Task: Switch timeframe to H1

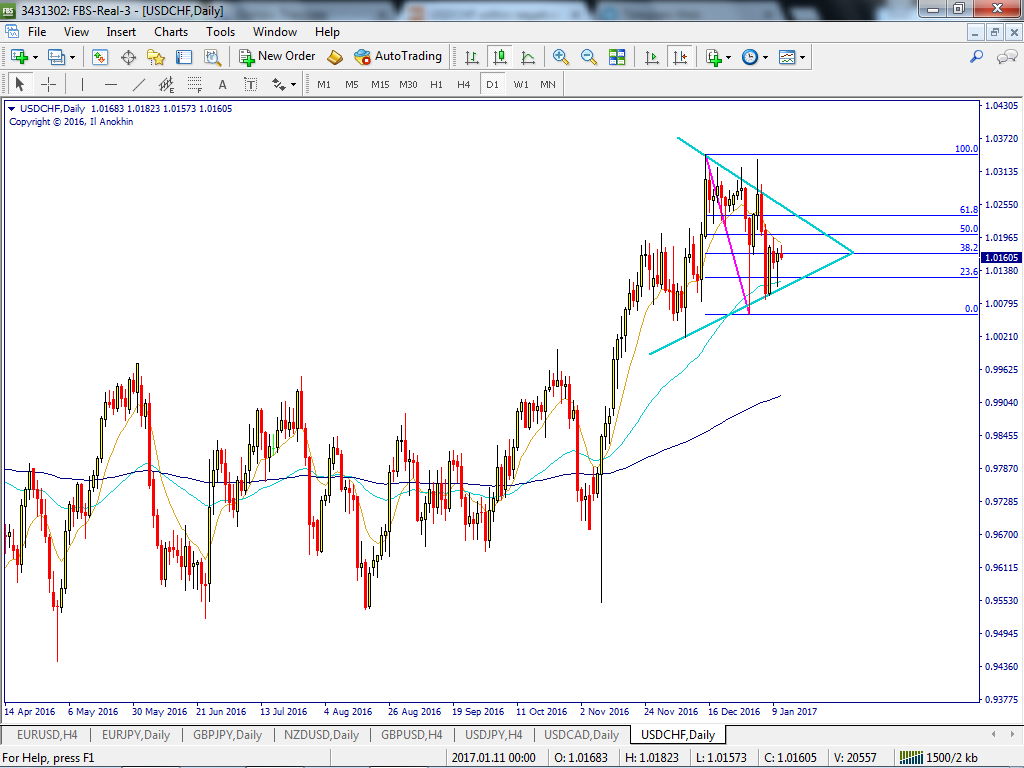Action: tap(436, 84)
